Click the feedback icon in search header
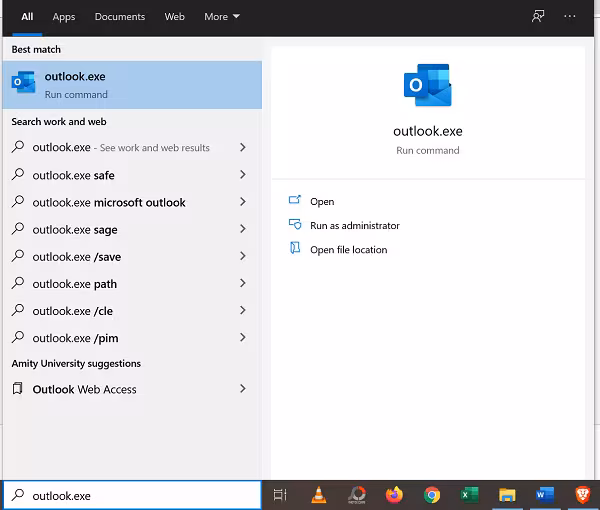This screenshot has width=600, height=510. (538, 17)
